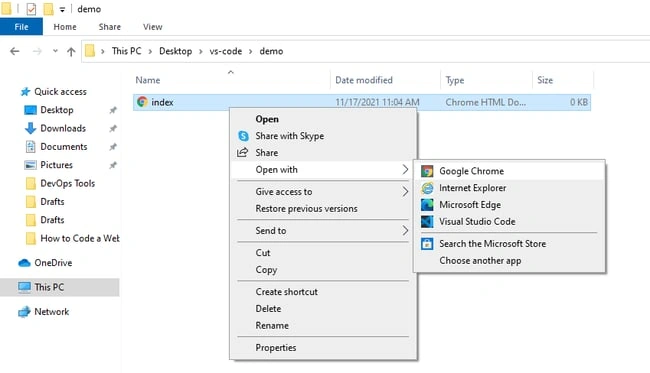The image size is (650, 373).
Task: Select Network in navigation pane
Action: [51, 312]
